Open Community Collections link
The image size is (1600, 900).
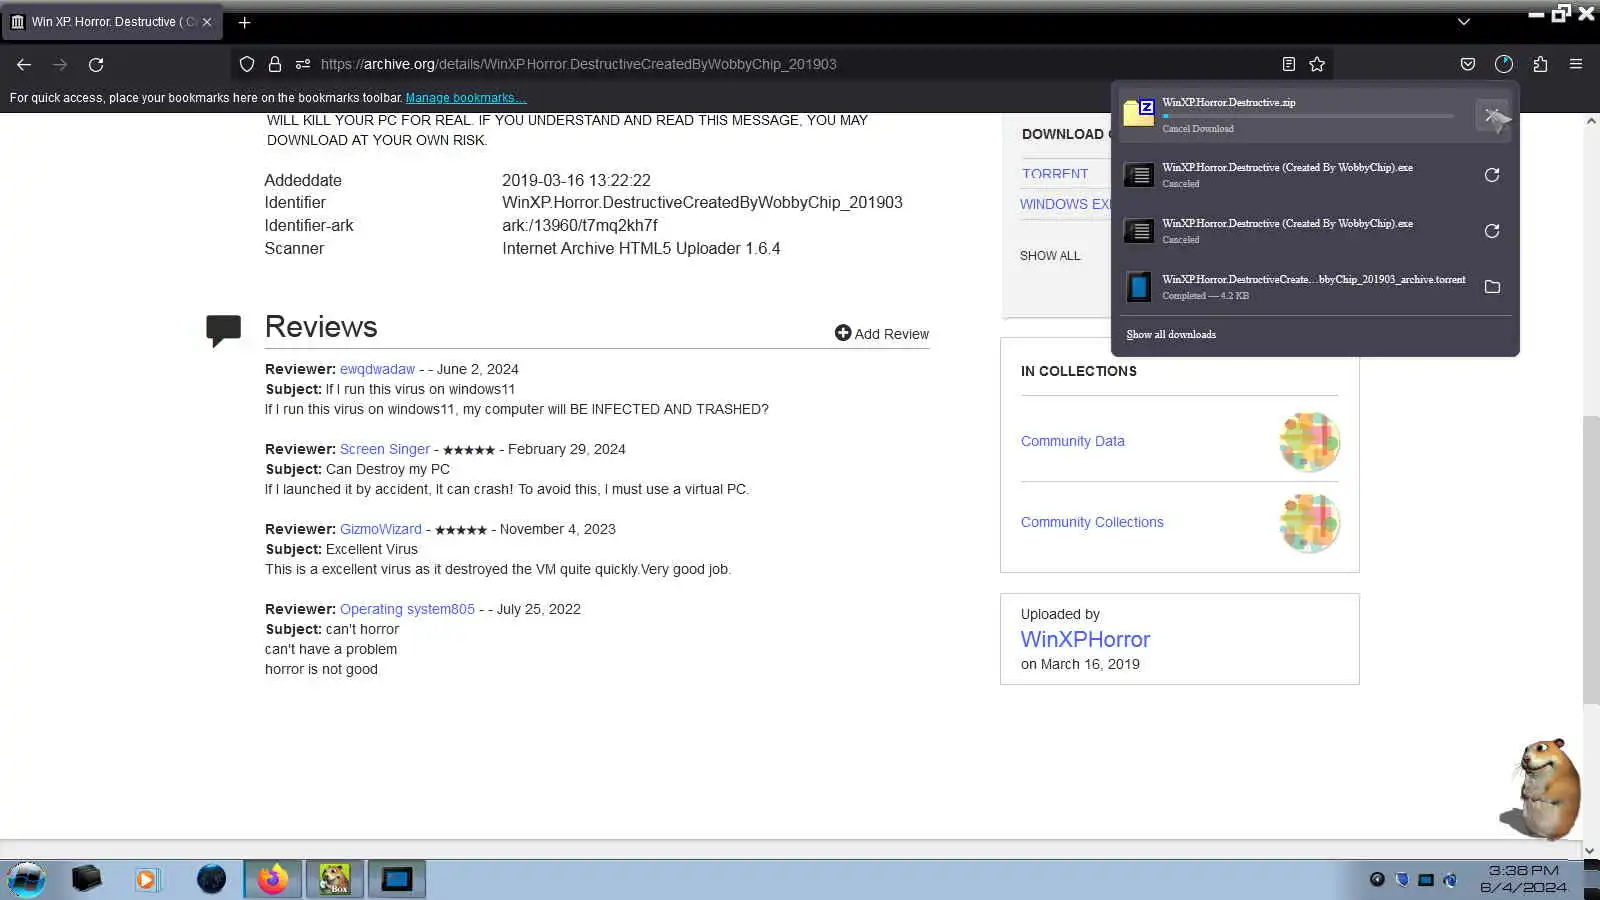1092,522
